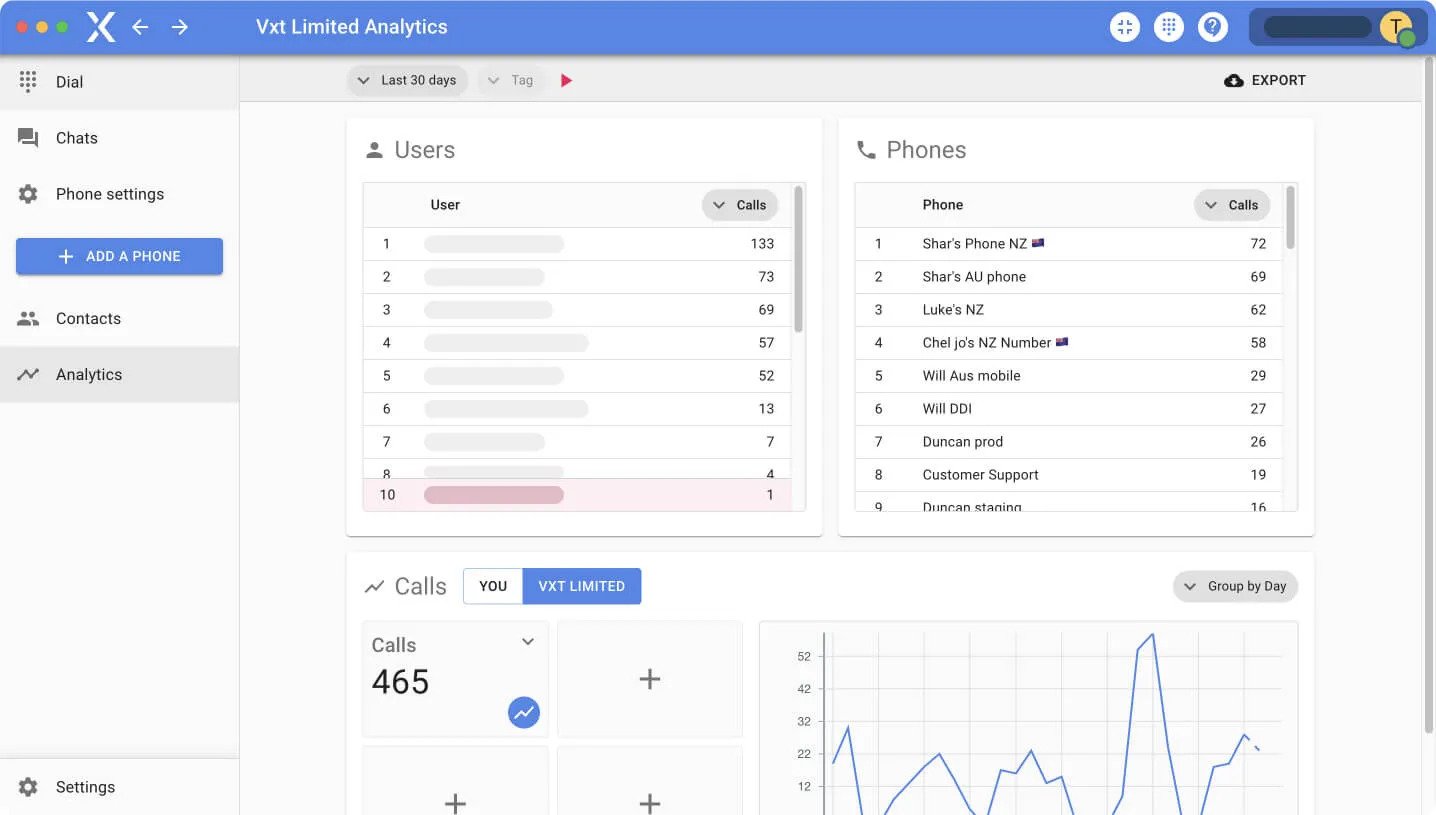Screen dimensions: 1436x815
Task: Open Settings at sidebar bottom
Action: click(119, 787)
